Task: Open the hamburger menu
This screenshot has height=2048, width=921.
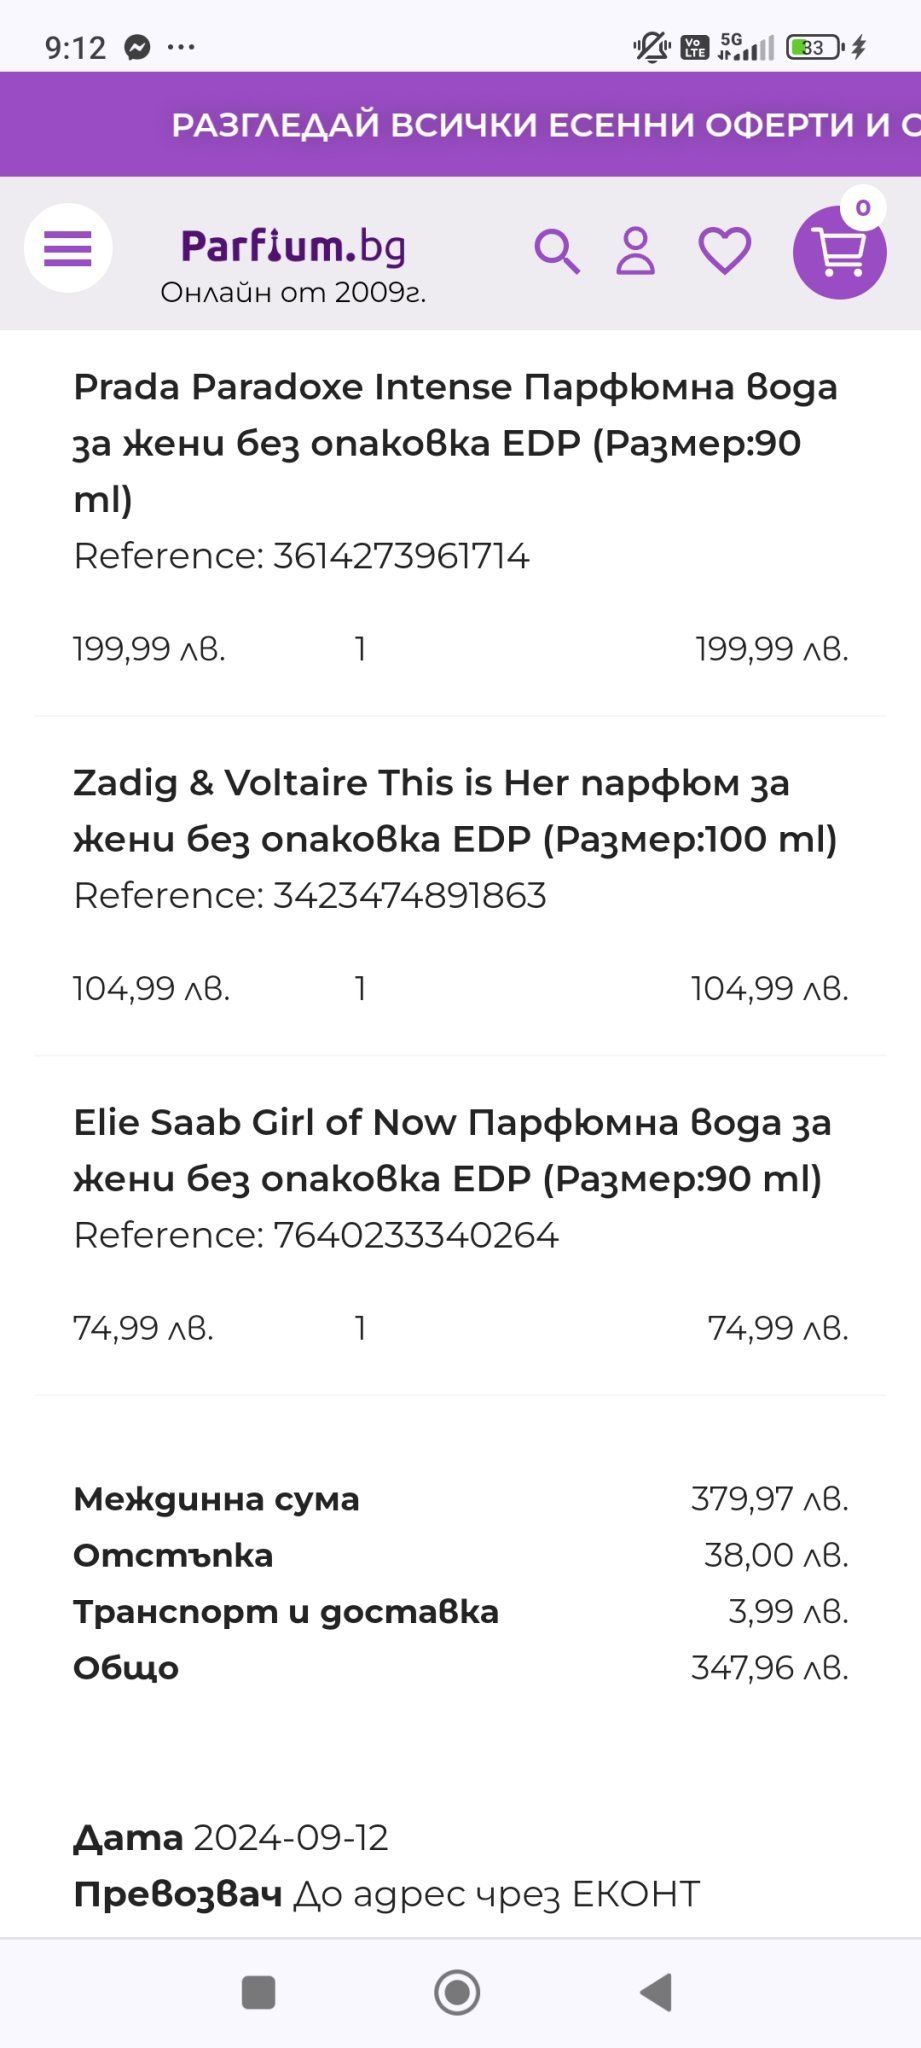Action: point(68,248)
